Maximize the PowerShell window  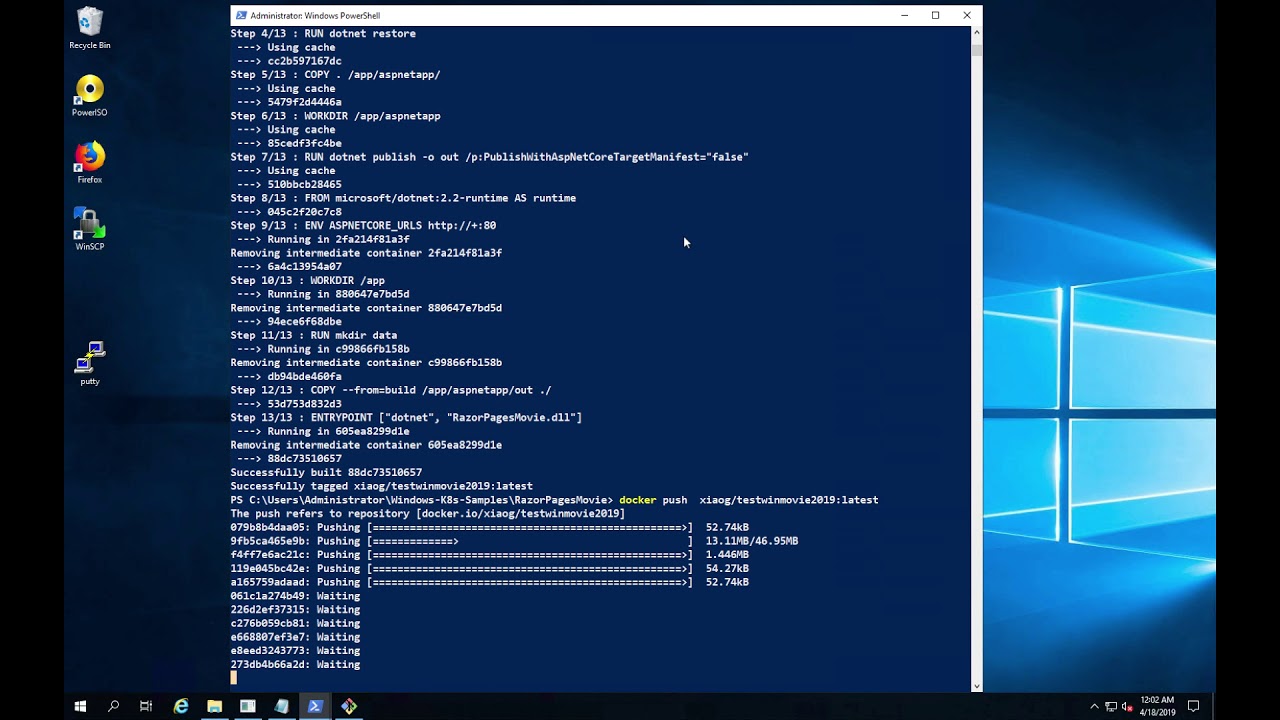pos(935,15)
